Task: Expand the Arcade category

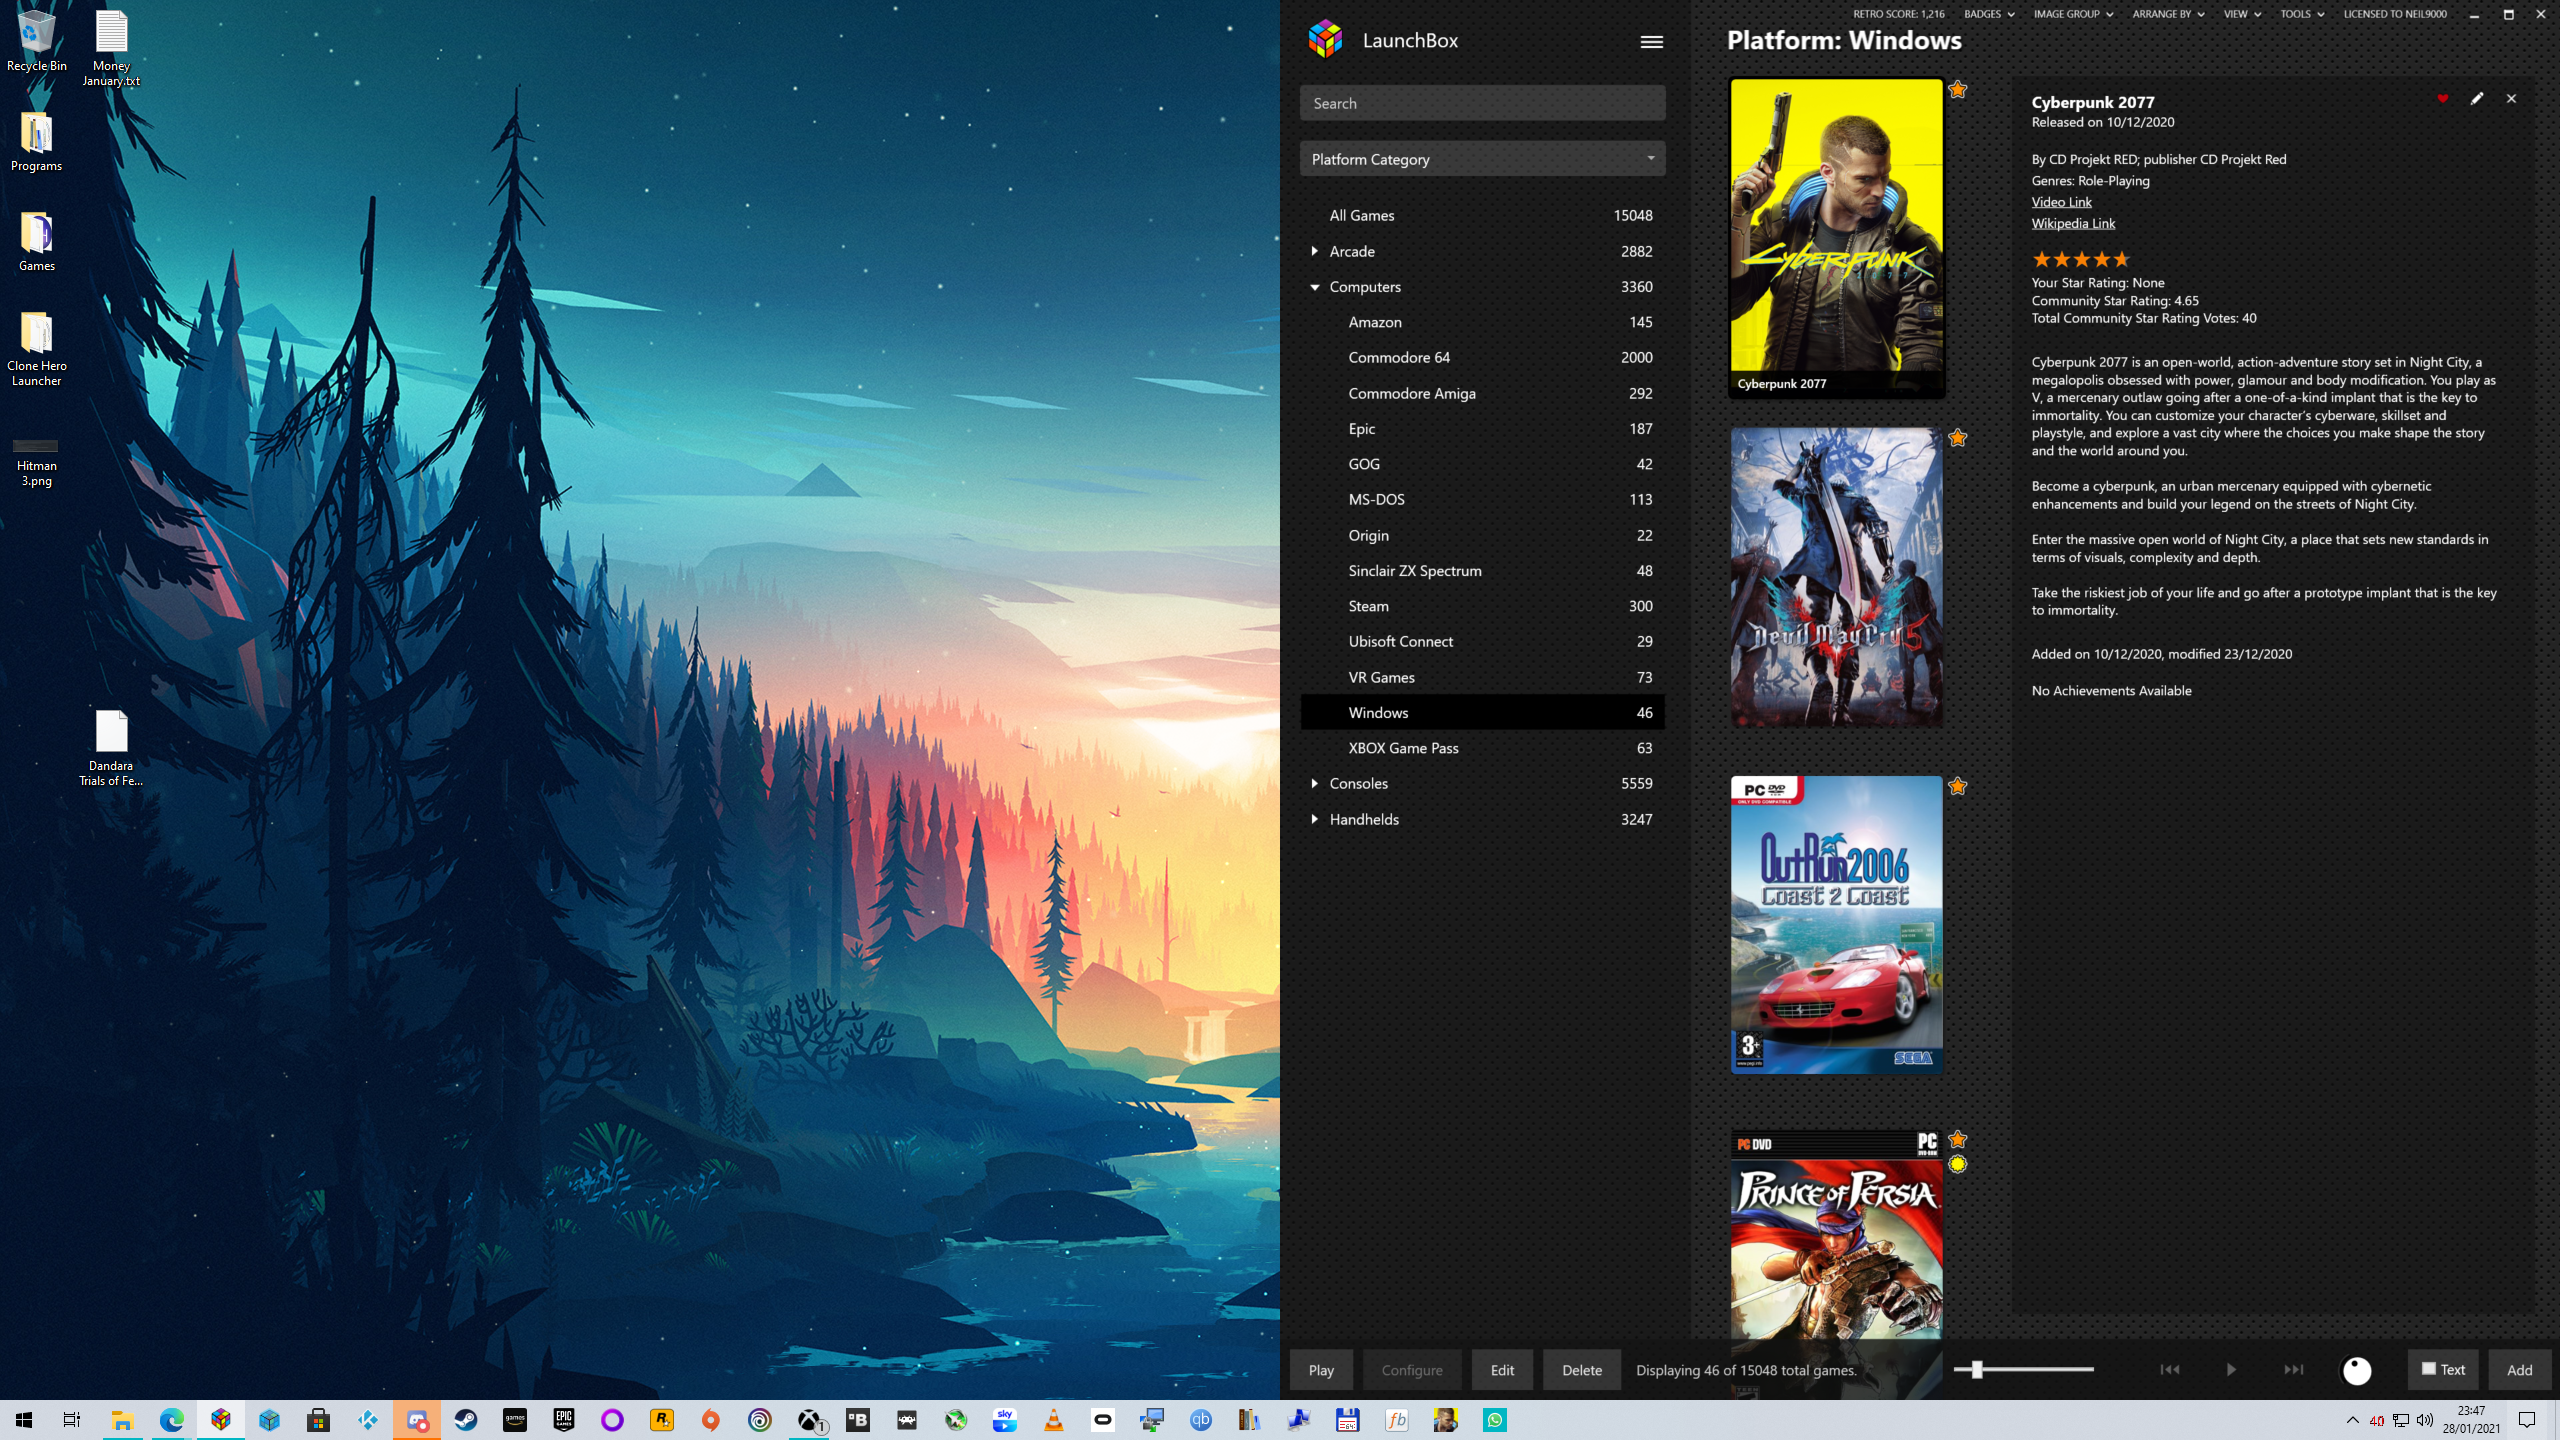Action: coord(1314,251)
